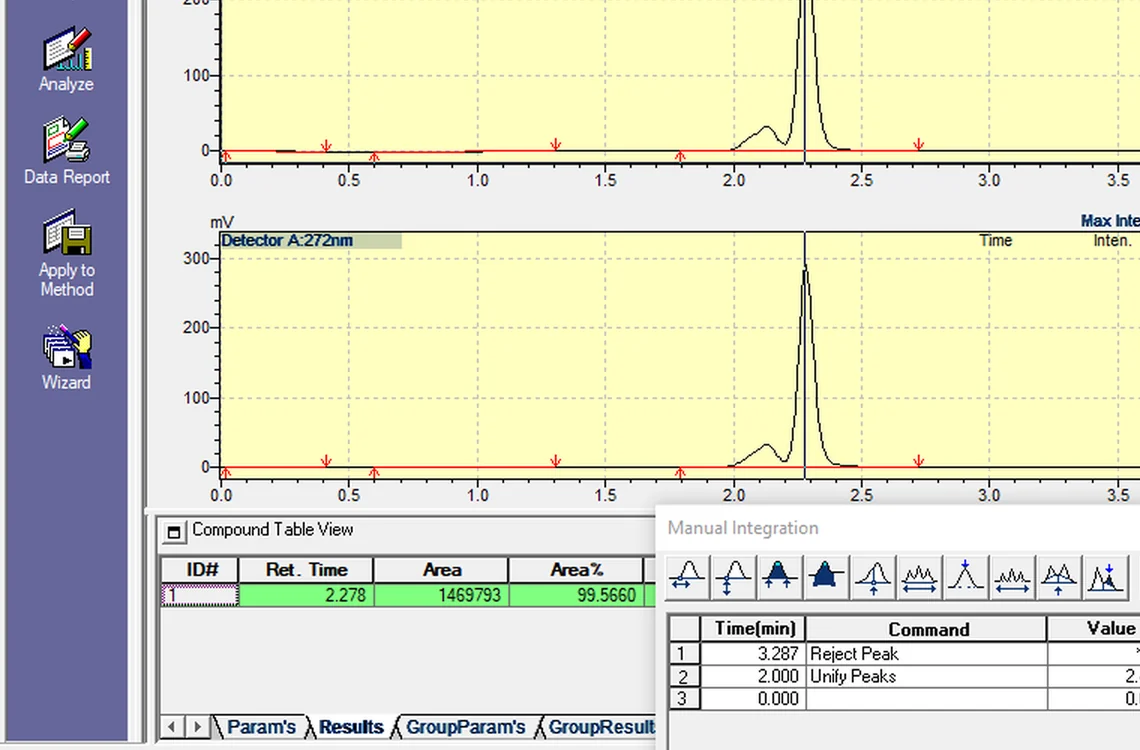Screen dimensions: 1140x750
Task: Select the Unify Peaks command cell
Action: tap(926, 676)
